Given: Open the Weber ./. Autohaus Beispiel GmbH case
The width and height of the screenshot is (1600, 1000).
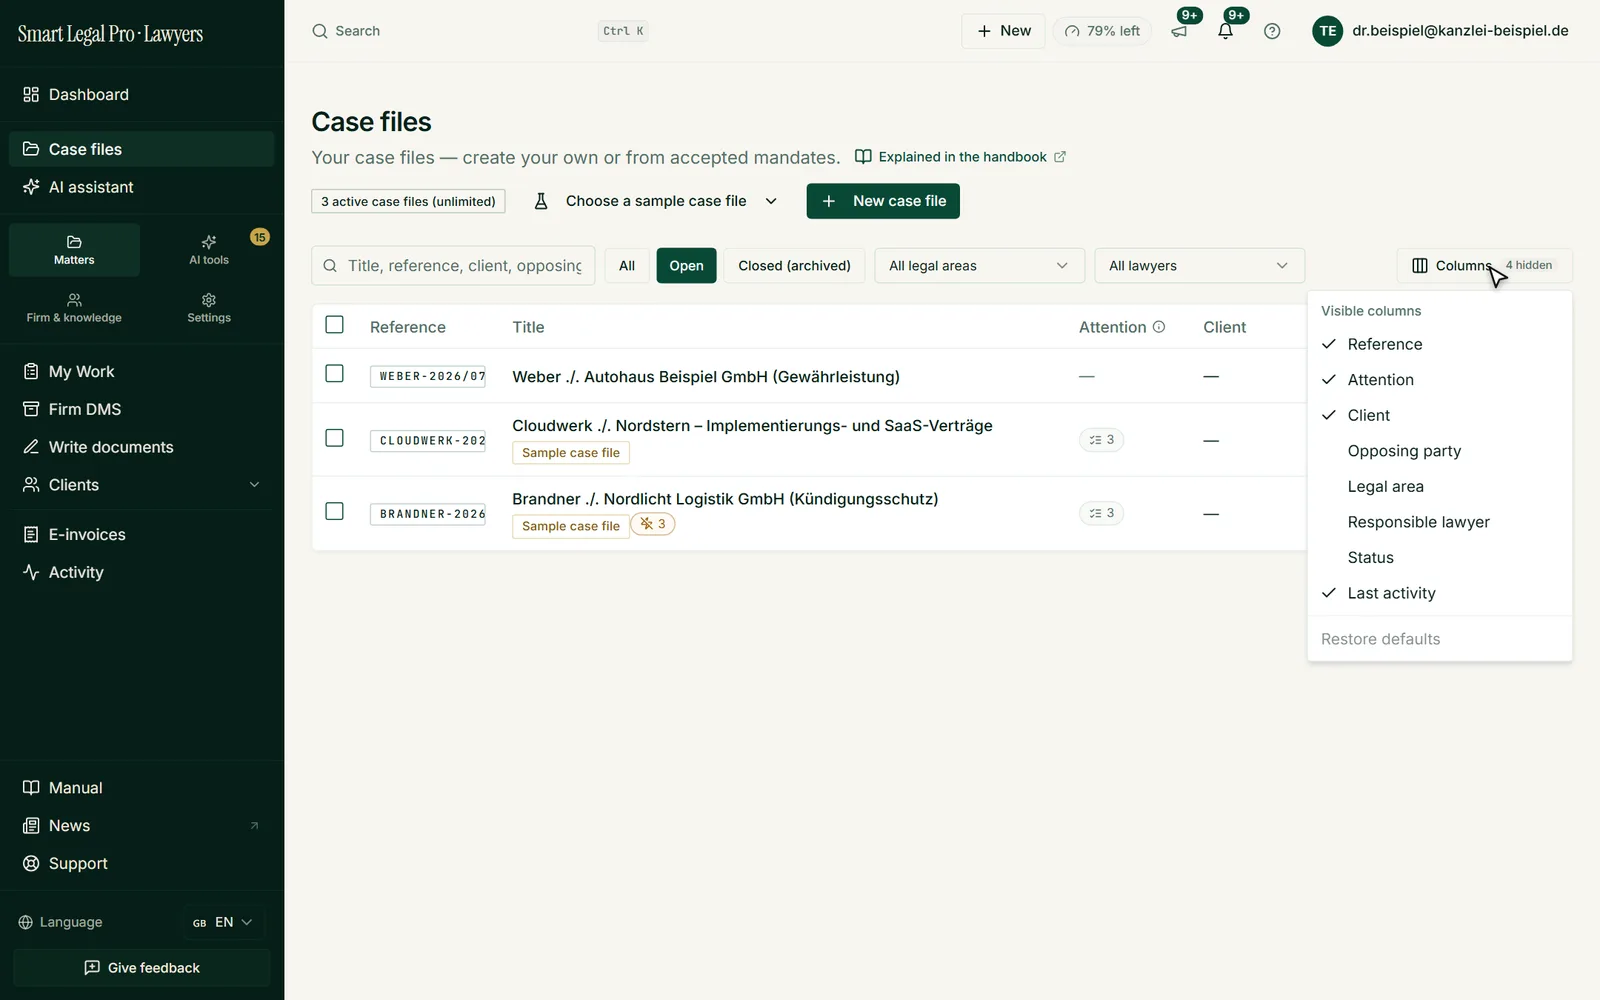Looking at the screenshot, I should click(x=706, y=377).
